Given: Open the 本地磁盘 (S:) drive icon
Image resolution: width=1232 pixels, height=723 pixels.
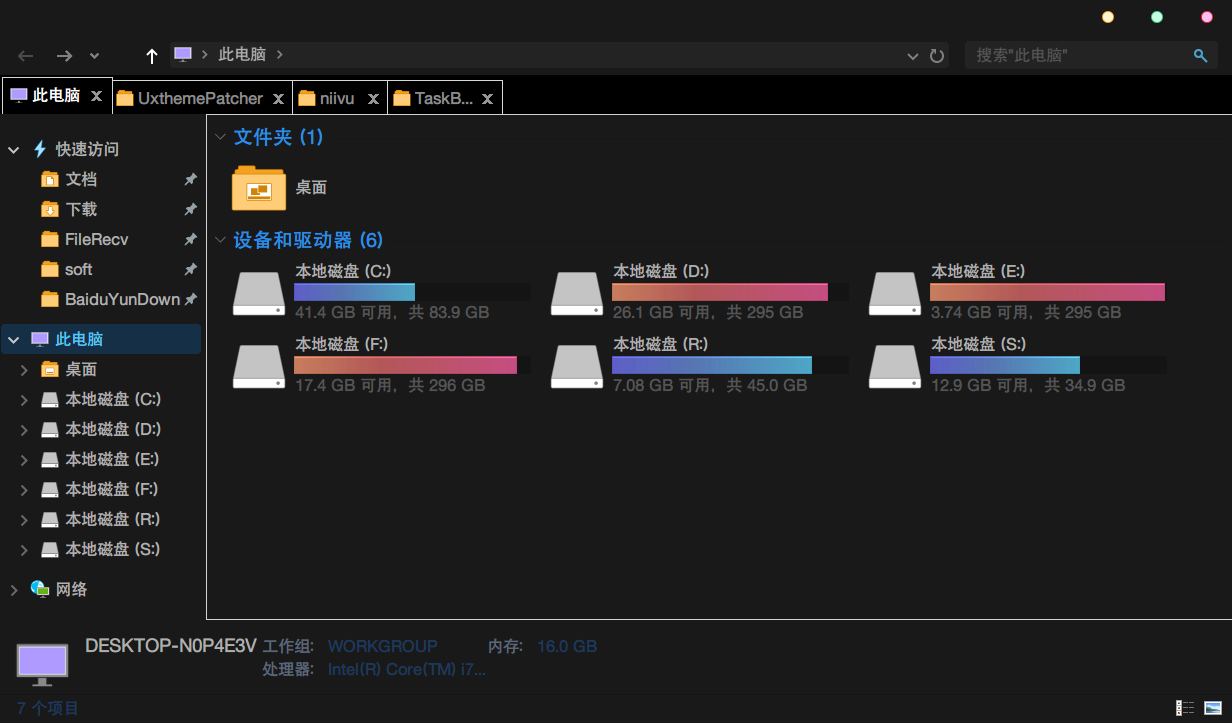Looking at the screenshot, I should tap(895, 367).
